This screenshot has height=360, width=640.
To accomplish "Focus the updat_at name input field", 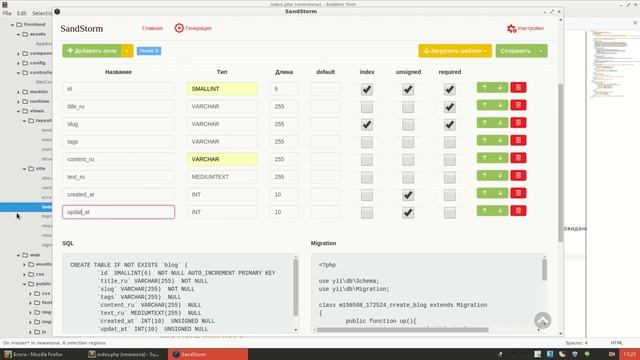I will click(x=118, y=212).
